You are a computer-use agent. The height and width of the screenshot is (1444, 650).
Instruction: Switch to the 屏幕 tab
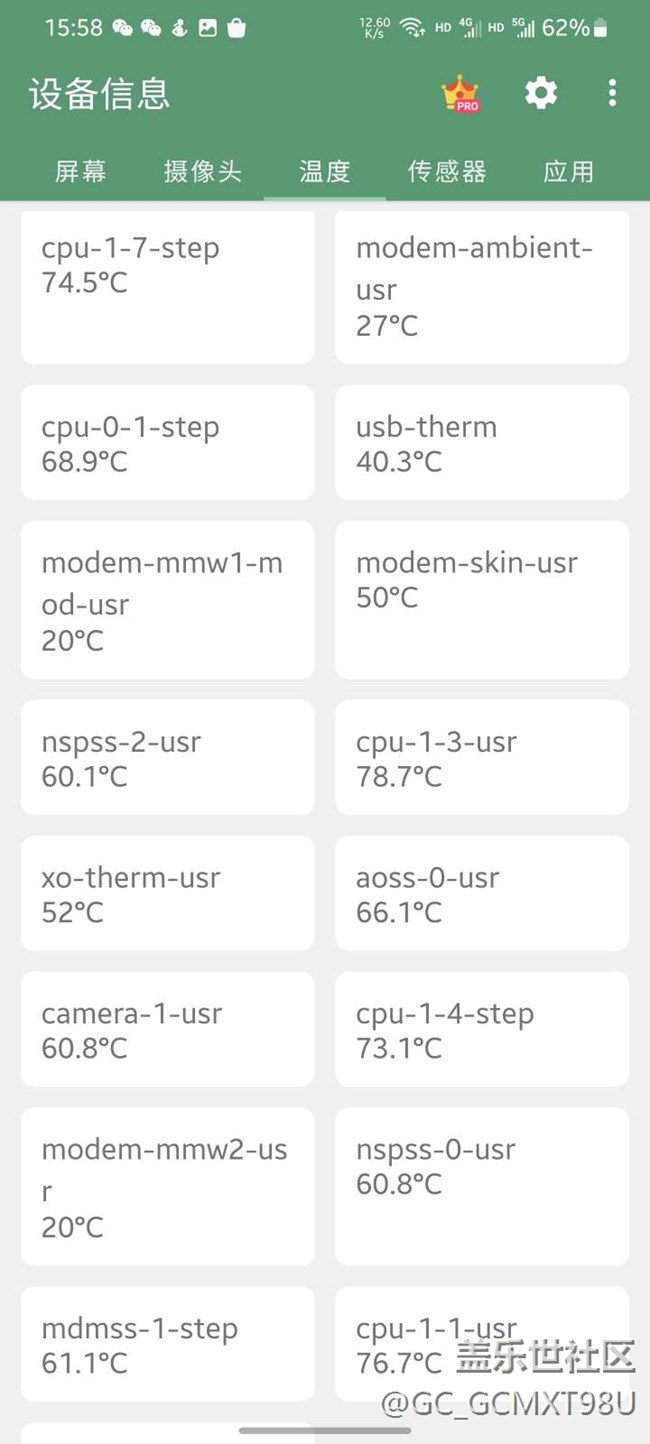[x=80, y=171]
